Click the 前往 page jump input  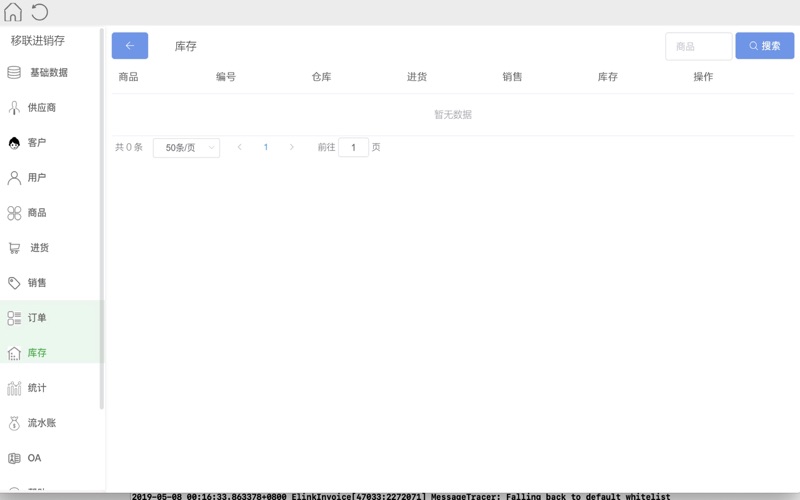tap(353, 147)
